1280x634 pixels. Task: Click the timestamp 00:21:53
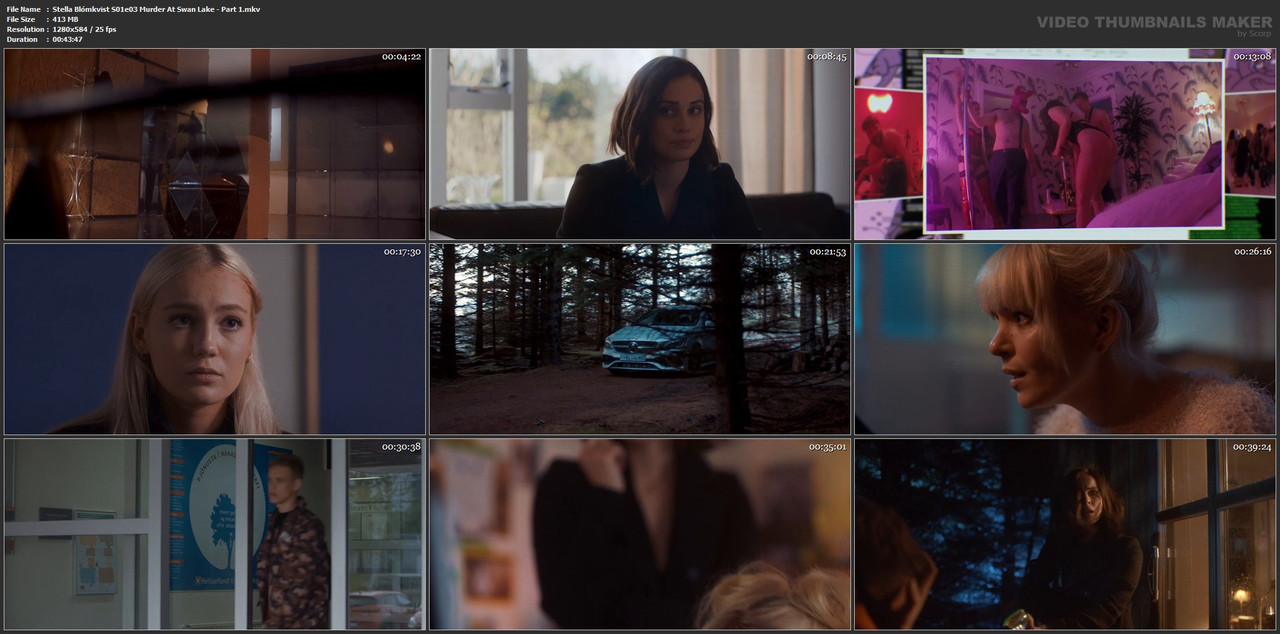(x=827, y=252)
